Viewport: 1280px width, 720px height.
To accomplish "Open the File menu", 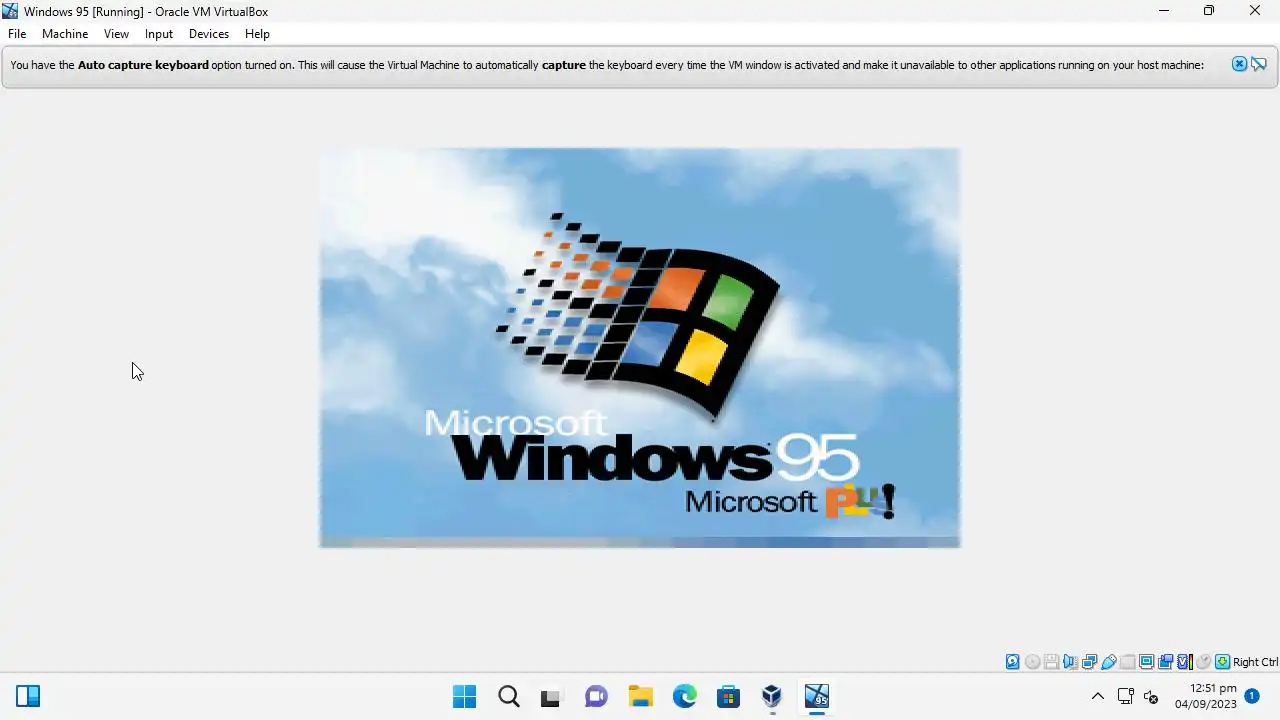I will pos(17,34).
